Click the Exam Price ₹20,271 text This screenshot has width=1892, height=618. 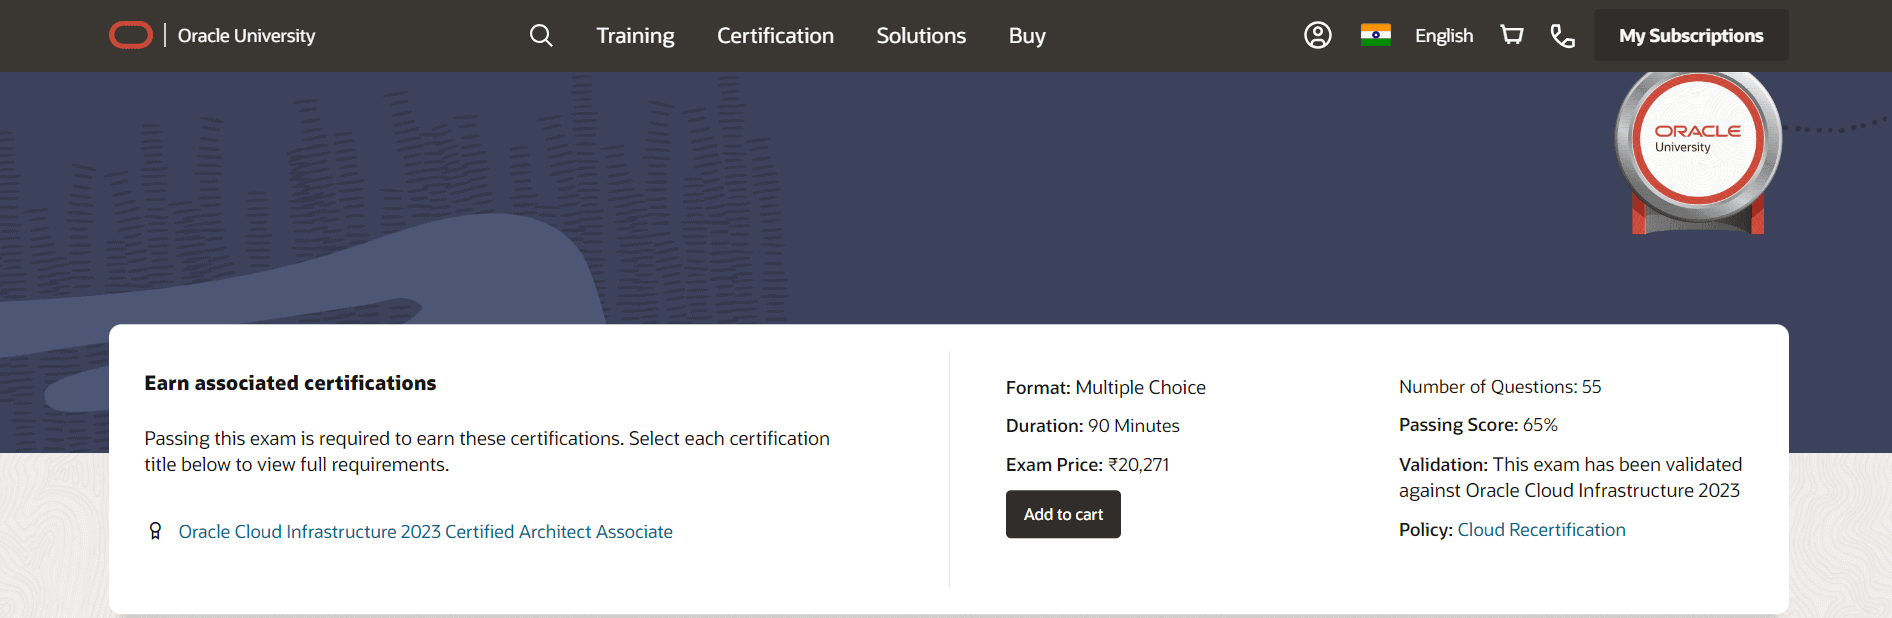coord(1087,465)
